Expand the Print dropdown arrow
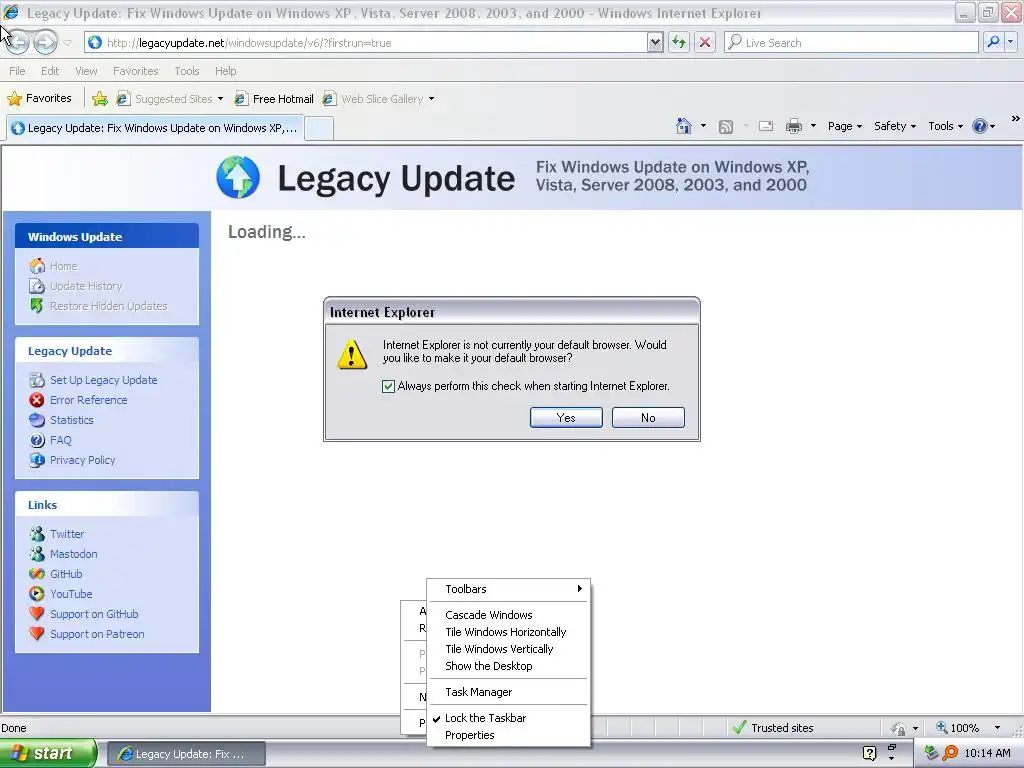The image size is (1024, 768). (x=813, y=126)
